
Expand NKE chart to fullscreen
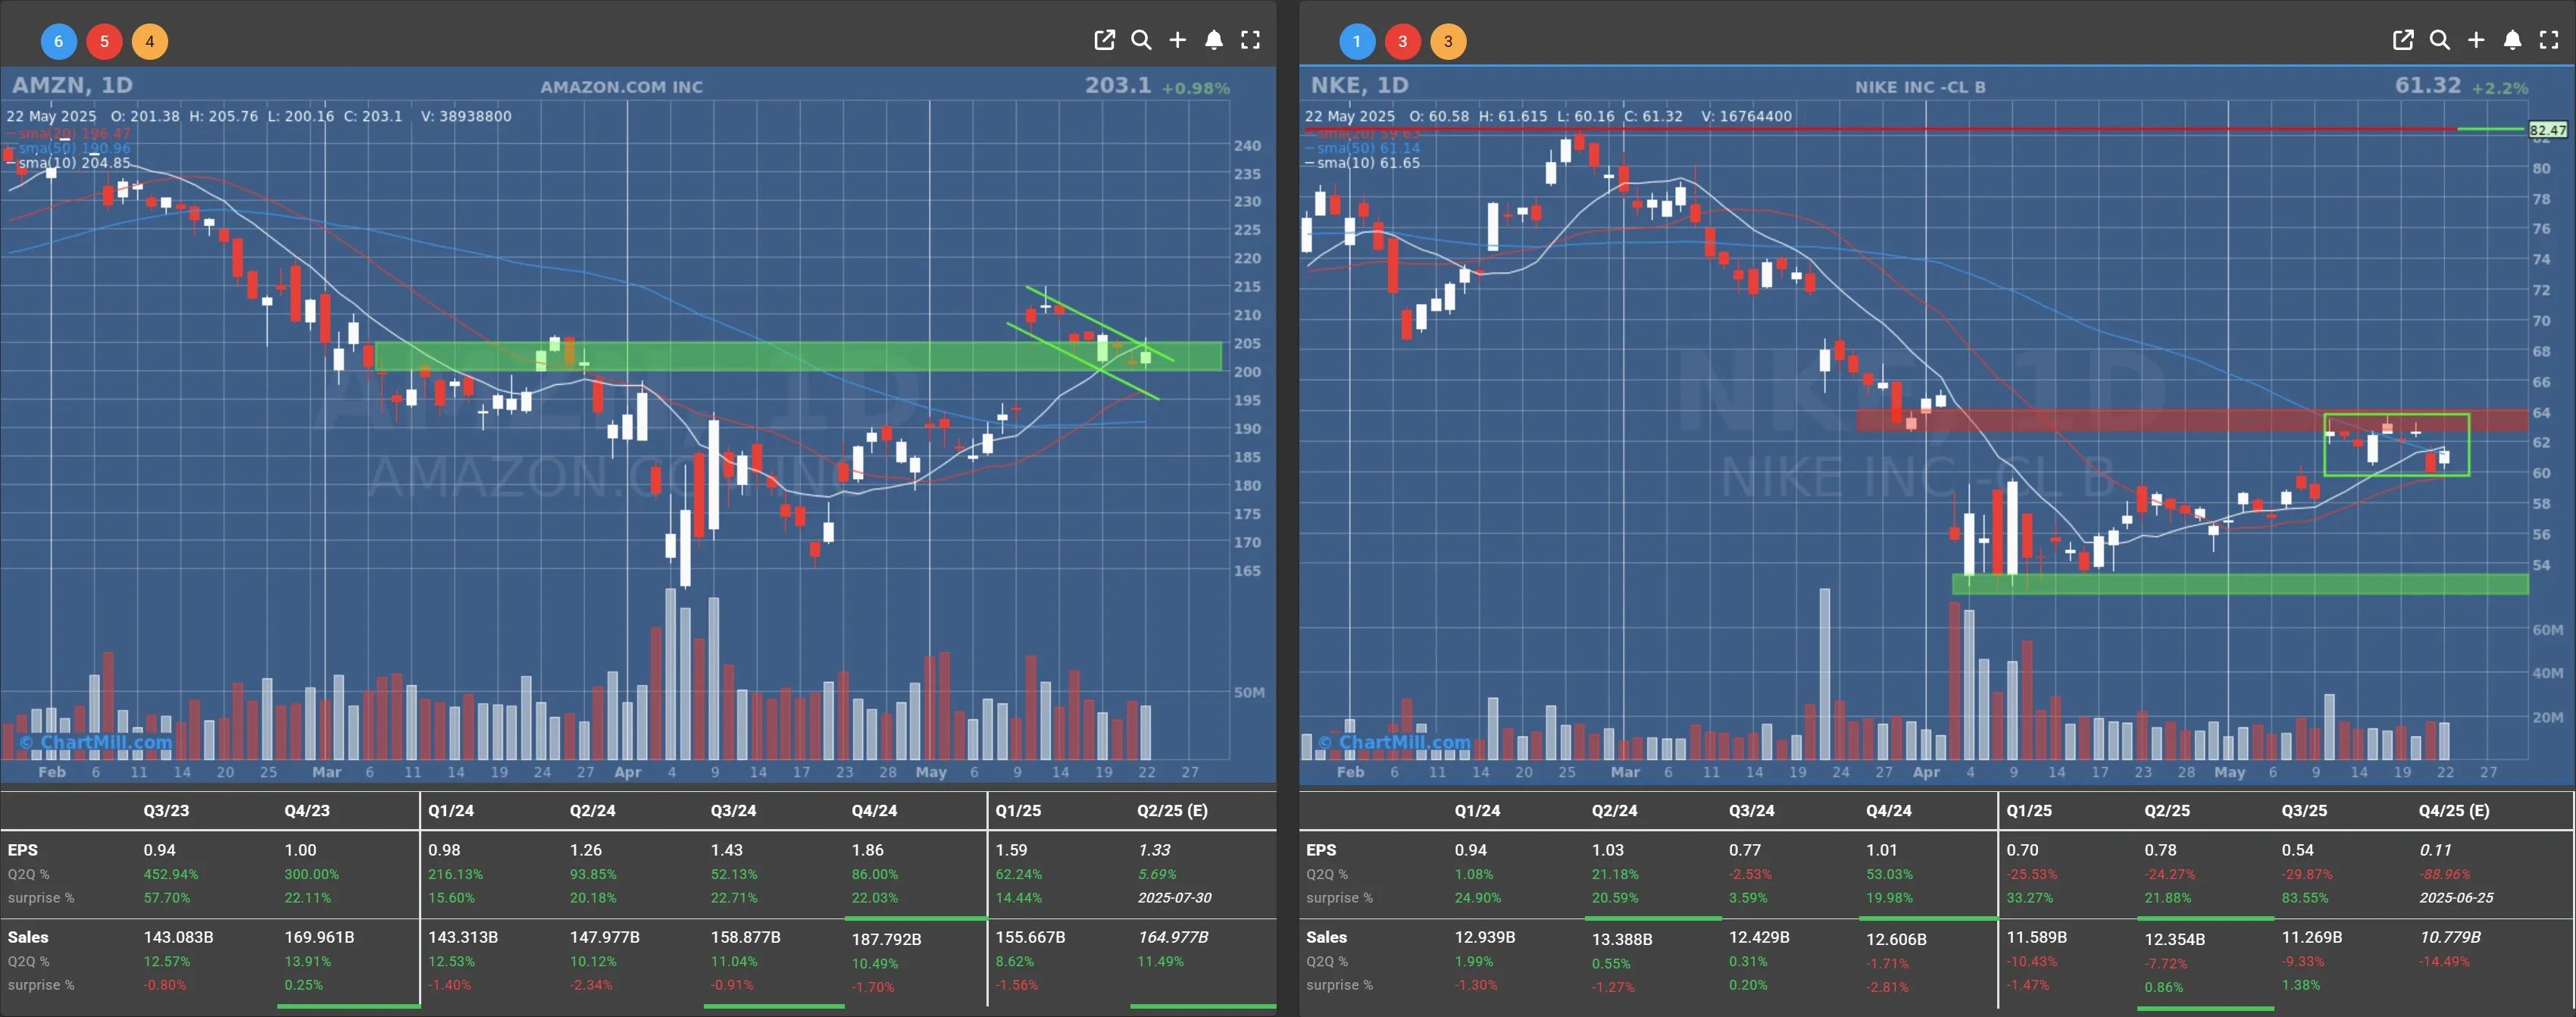[2549, 40]
